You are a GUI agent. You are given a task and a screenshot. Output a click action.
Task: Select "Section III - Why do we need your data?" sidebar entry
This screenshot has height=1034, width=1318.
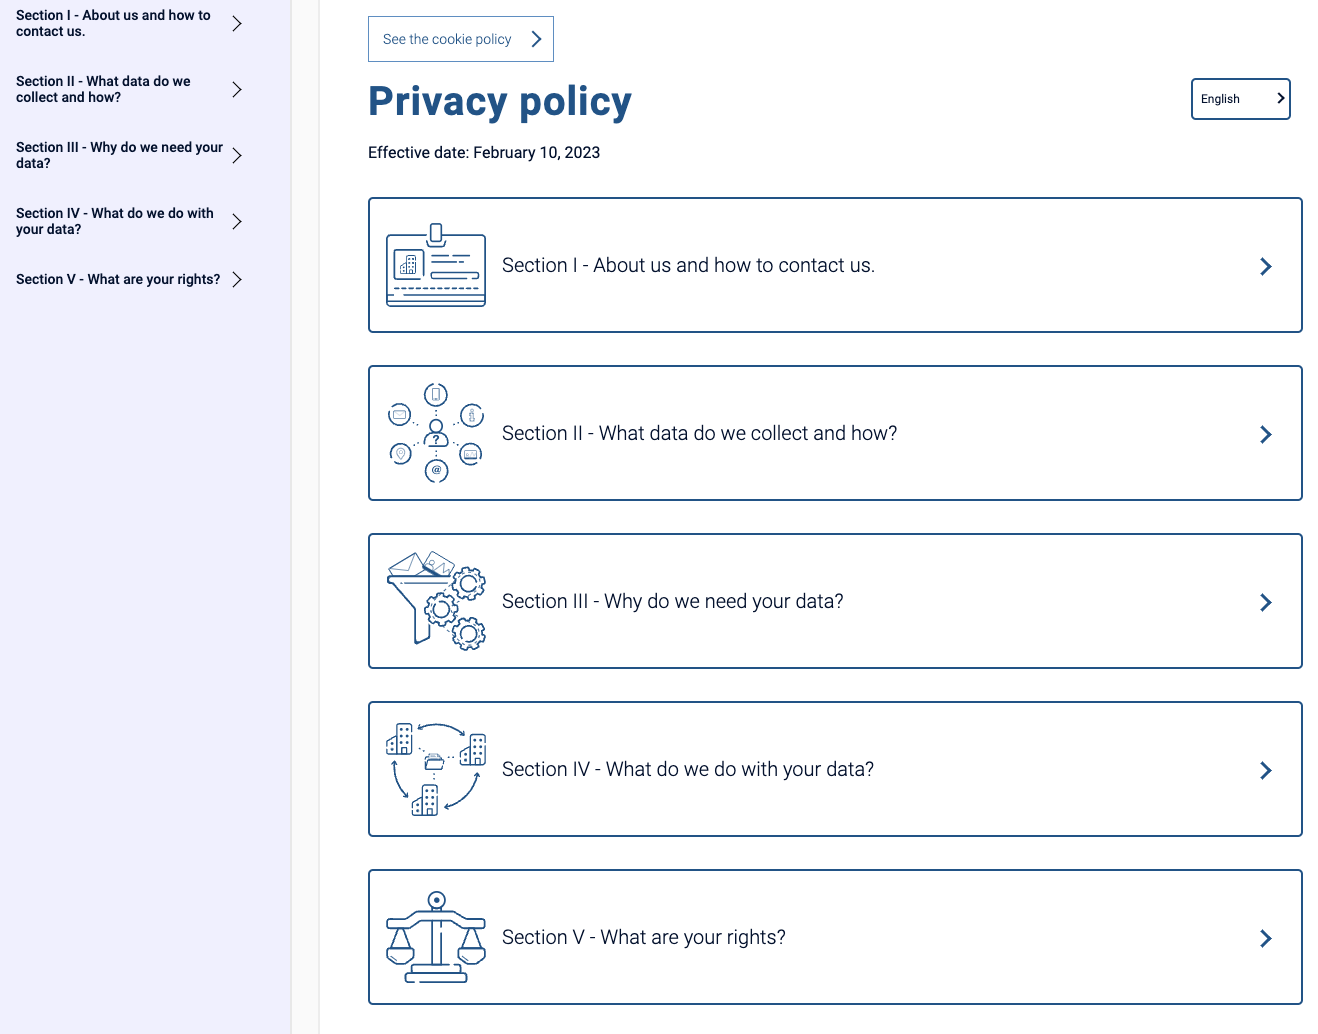click(119, 155)
